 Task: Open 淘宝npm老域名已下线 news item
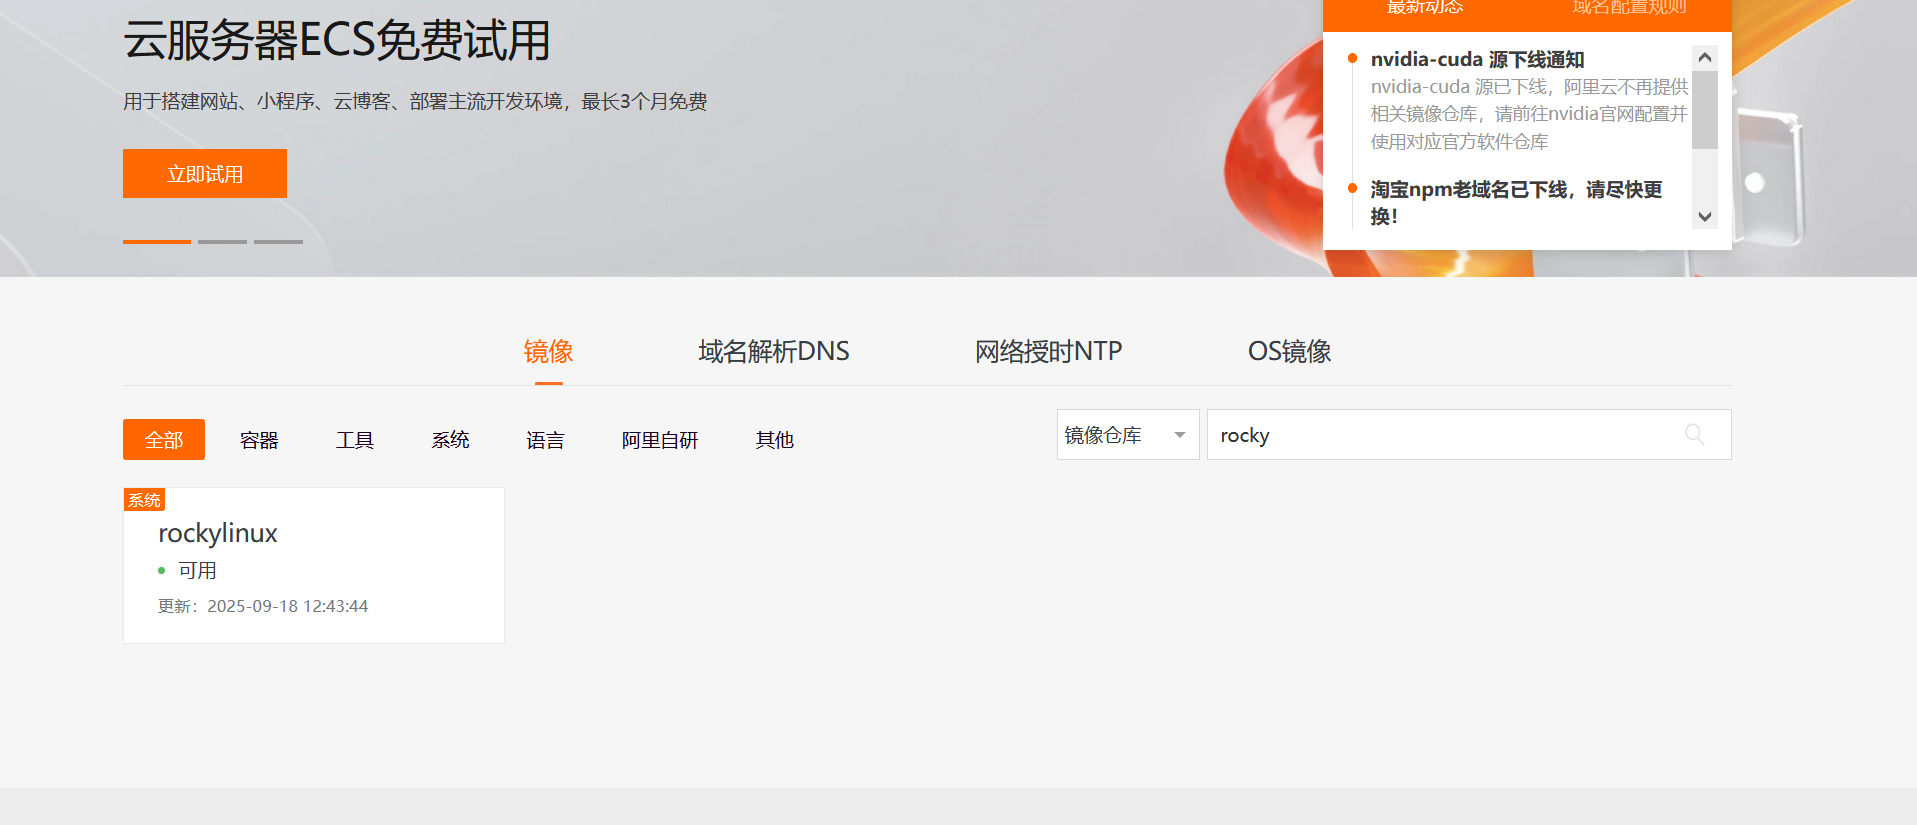pos(1516,202)
